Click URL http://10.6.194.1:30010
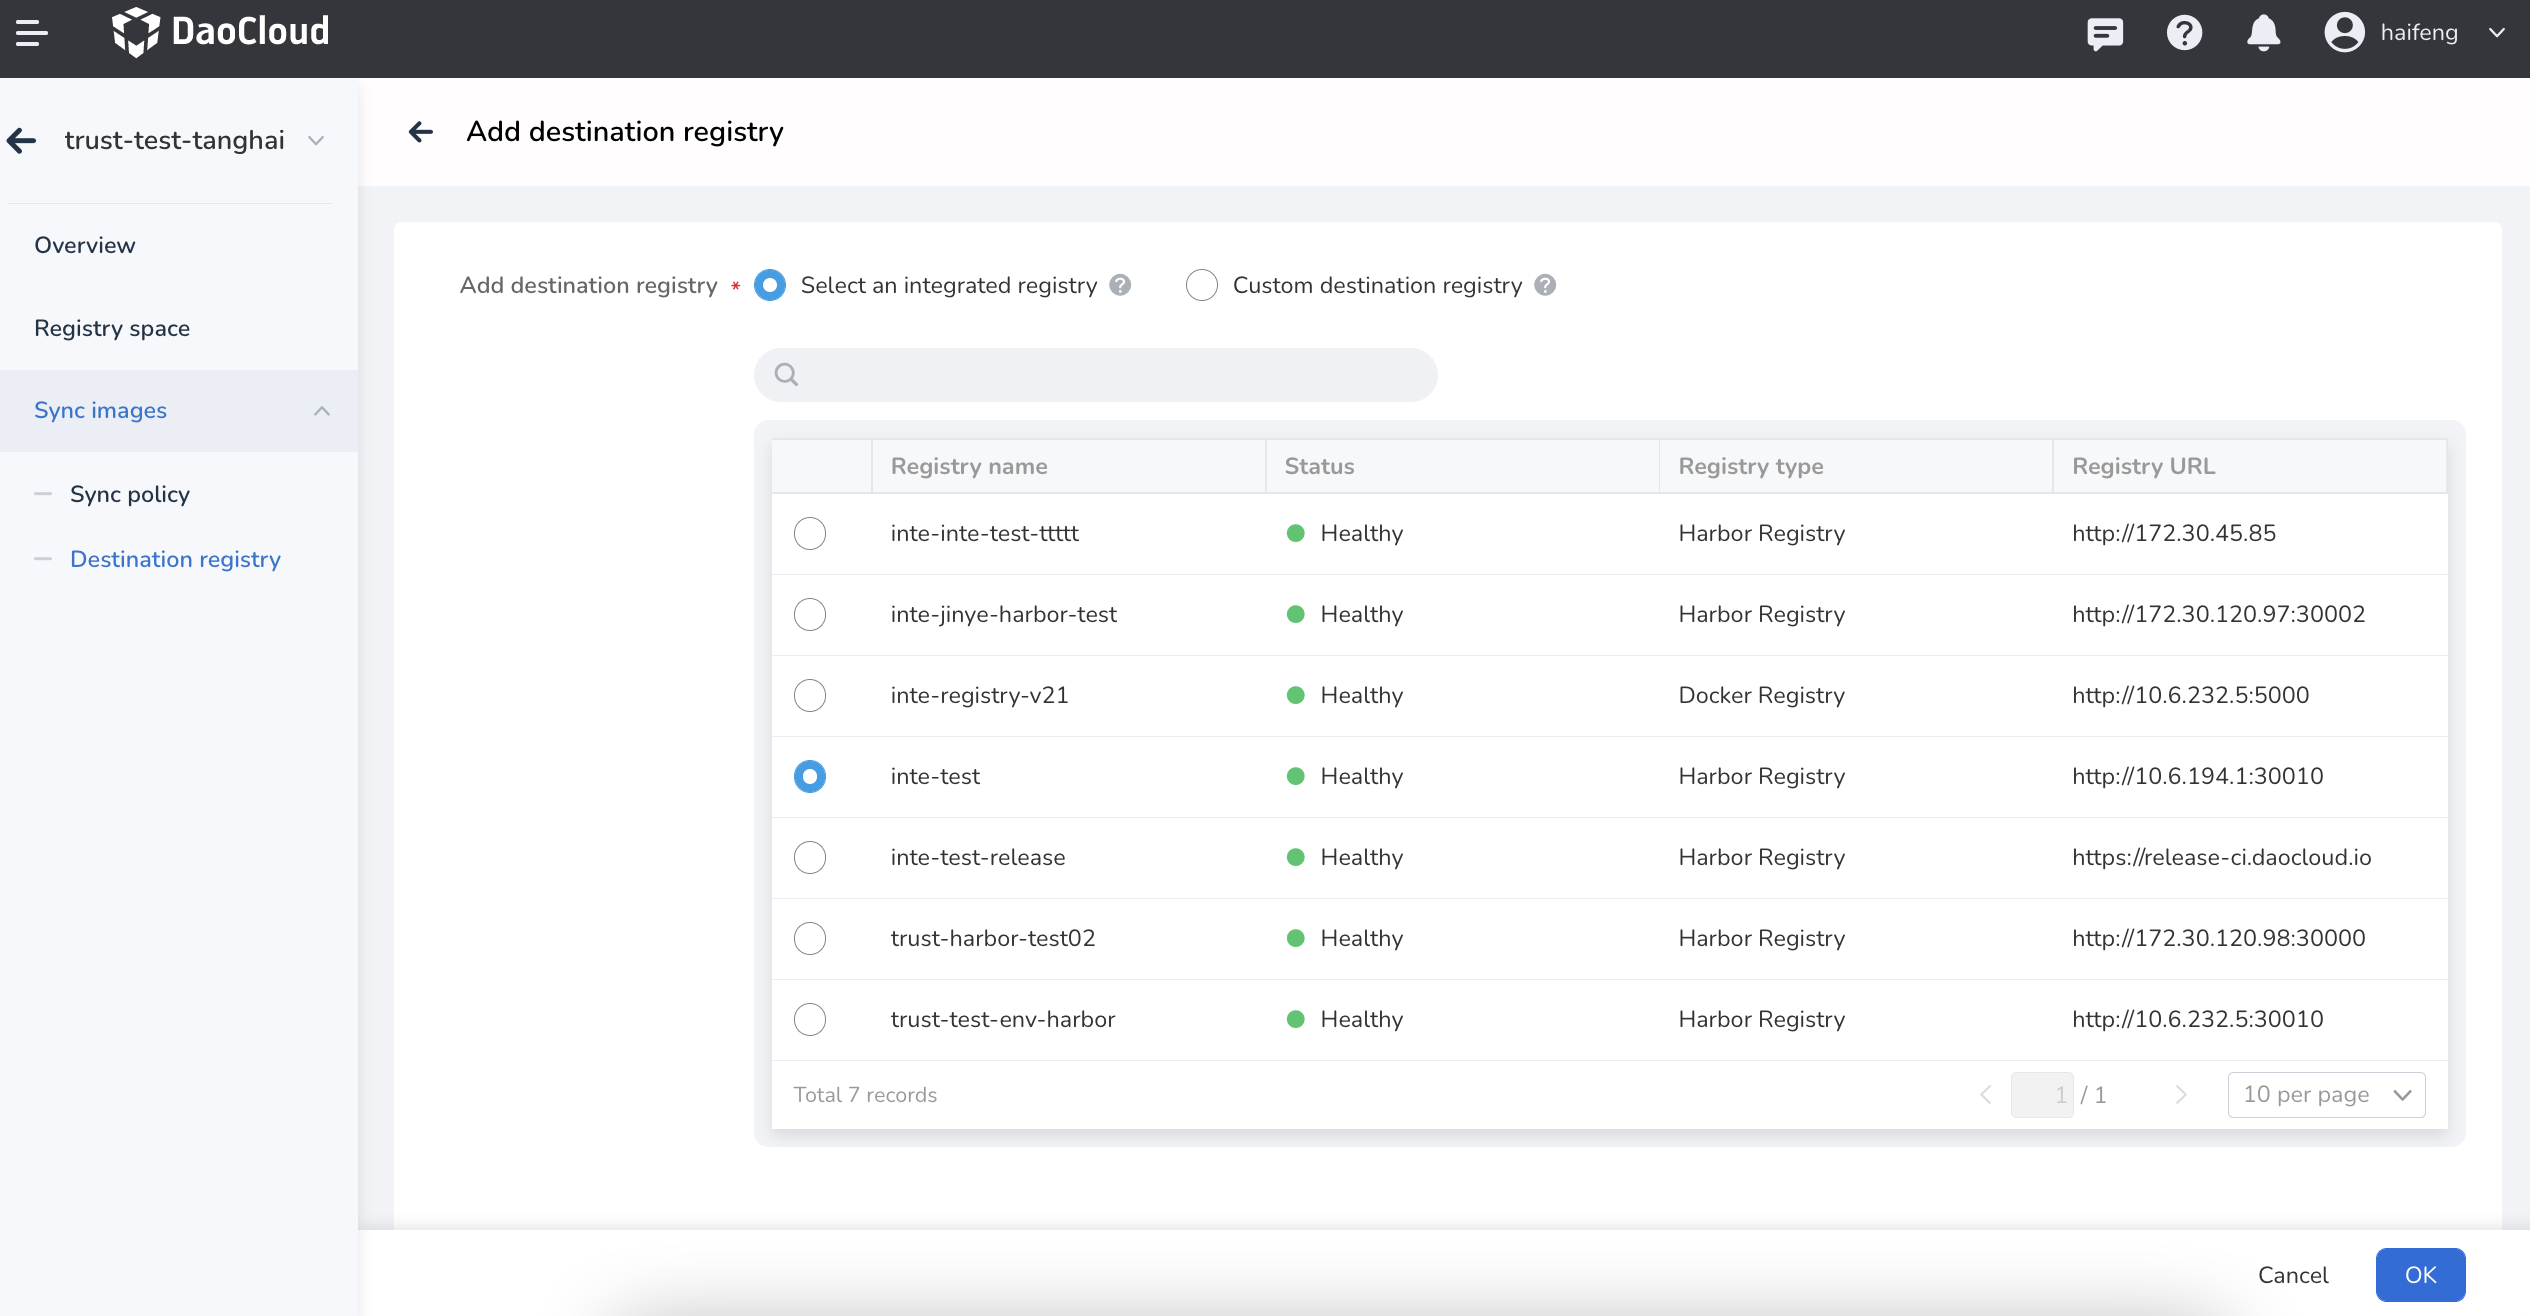 pyautogui.click(x=2198, y=776)
